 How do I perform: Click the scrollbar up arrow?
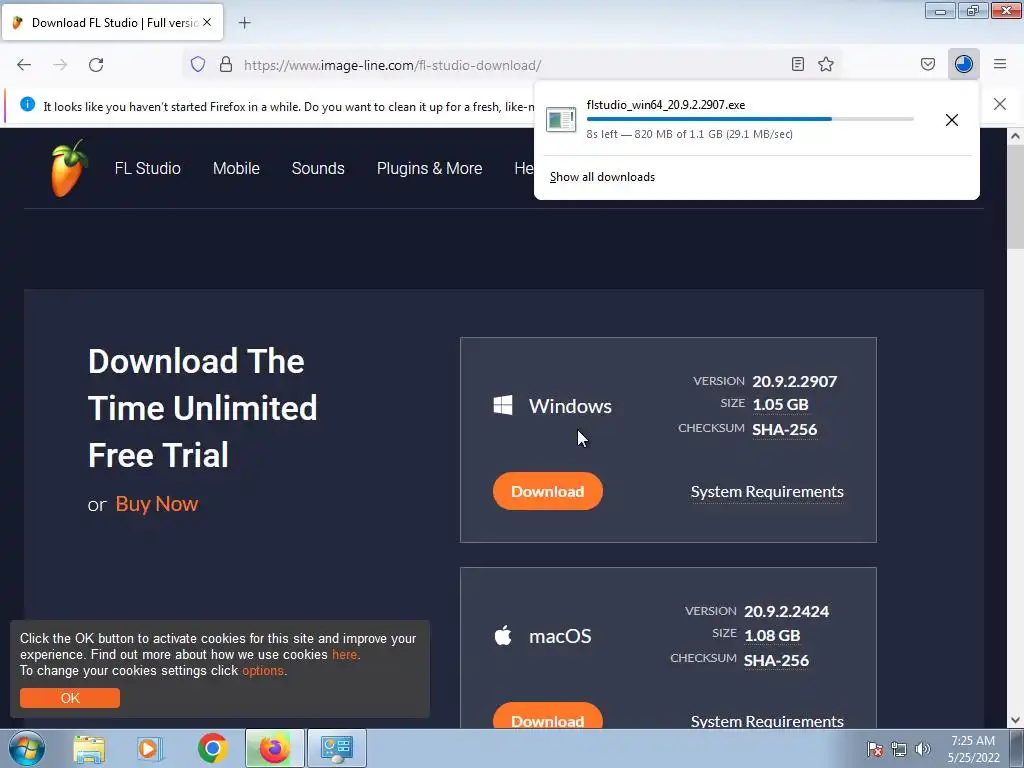[1015, 136]
